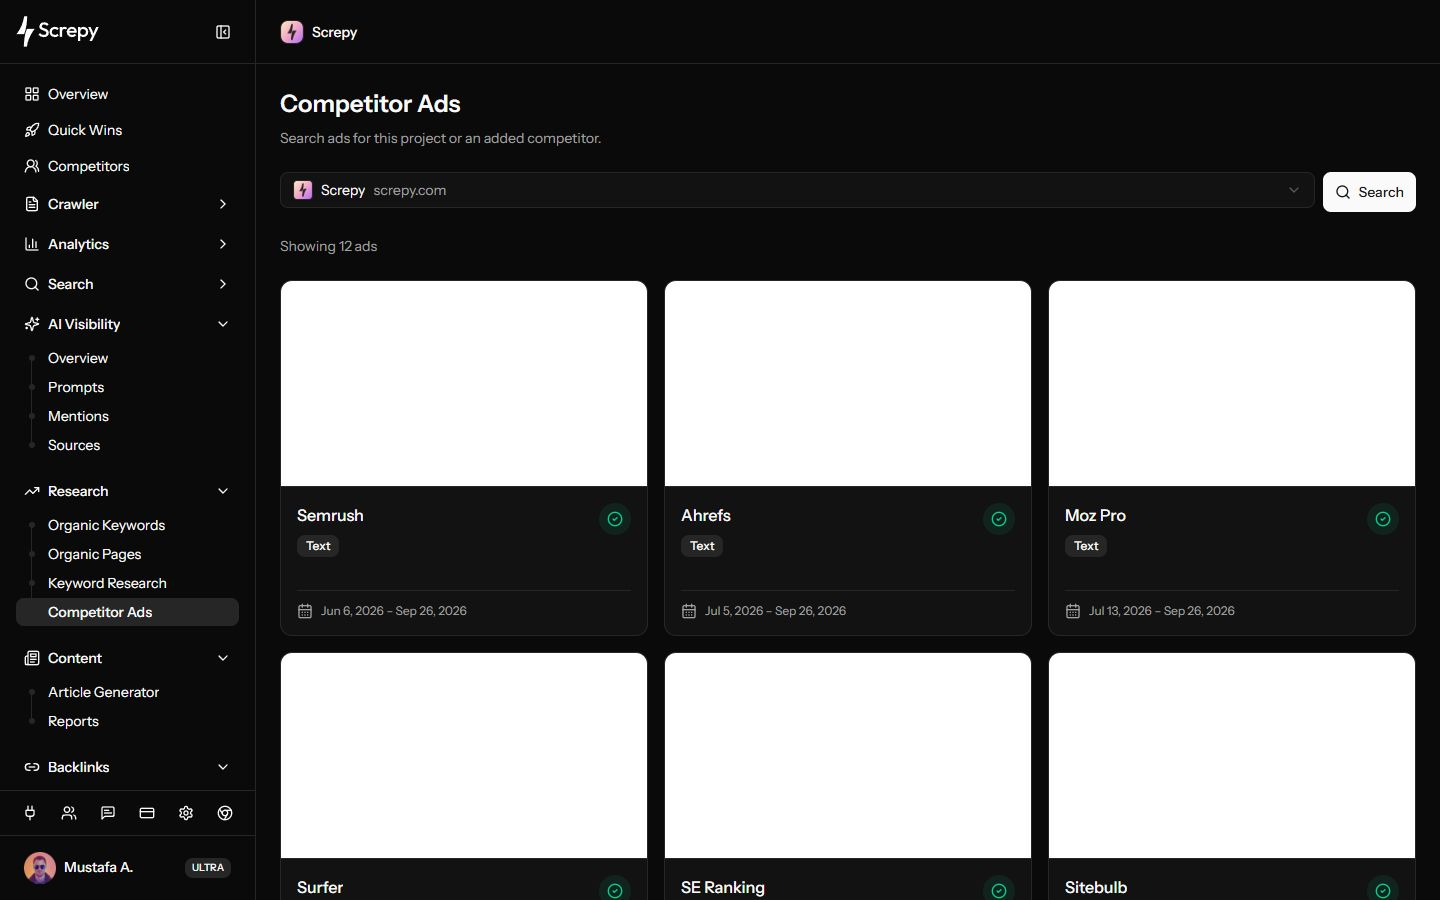The width and height of the screenshot is (1440, 900).
Task: Collapse the Backlinks section
Action: pos(127,767)
